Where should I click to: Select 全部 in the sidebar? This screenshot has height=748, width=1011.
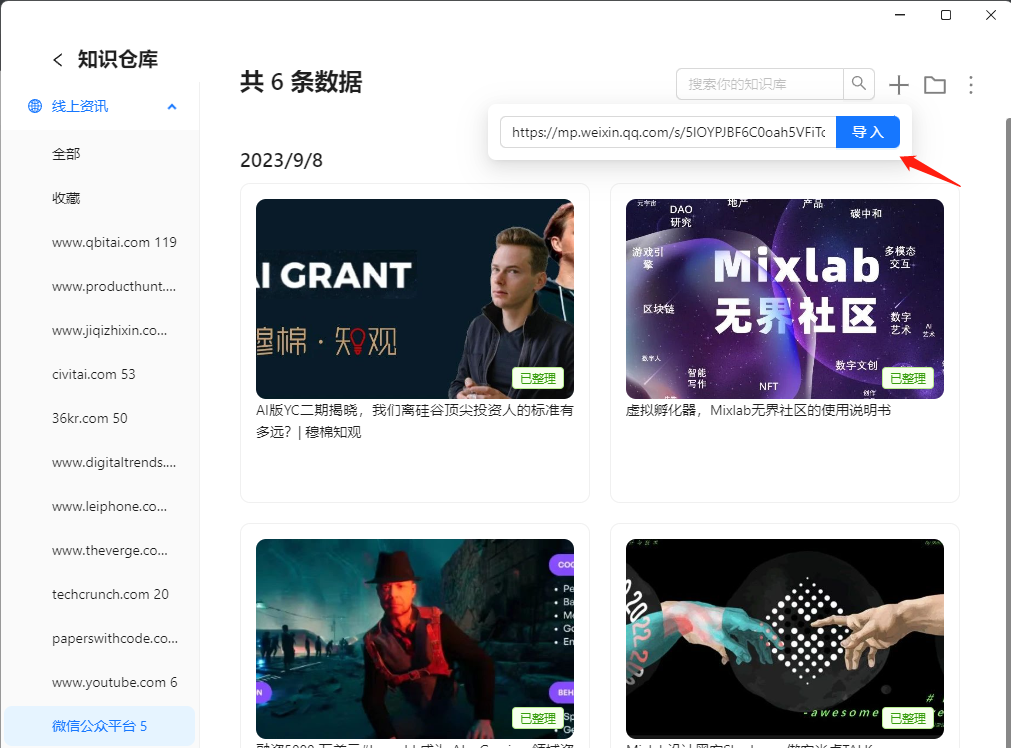click(66, 154)
